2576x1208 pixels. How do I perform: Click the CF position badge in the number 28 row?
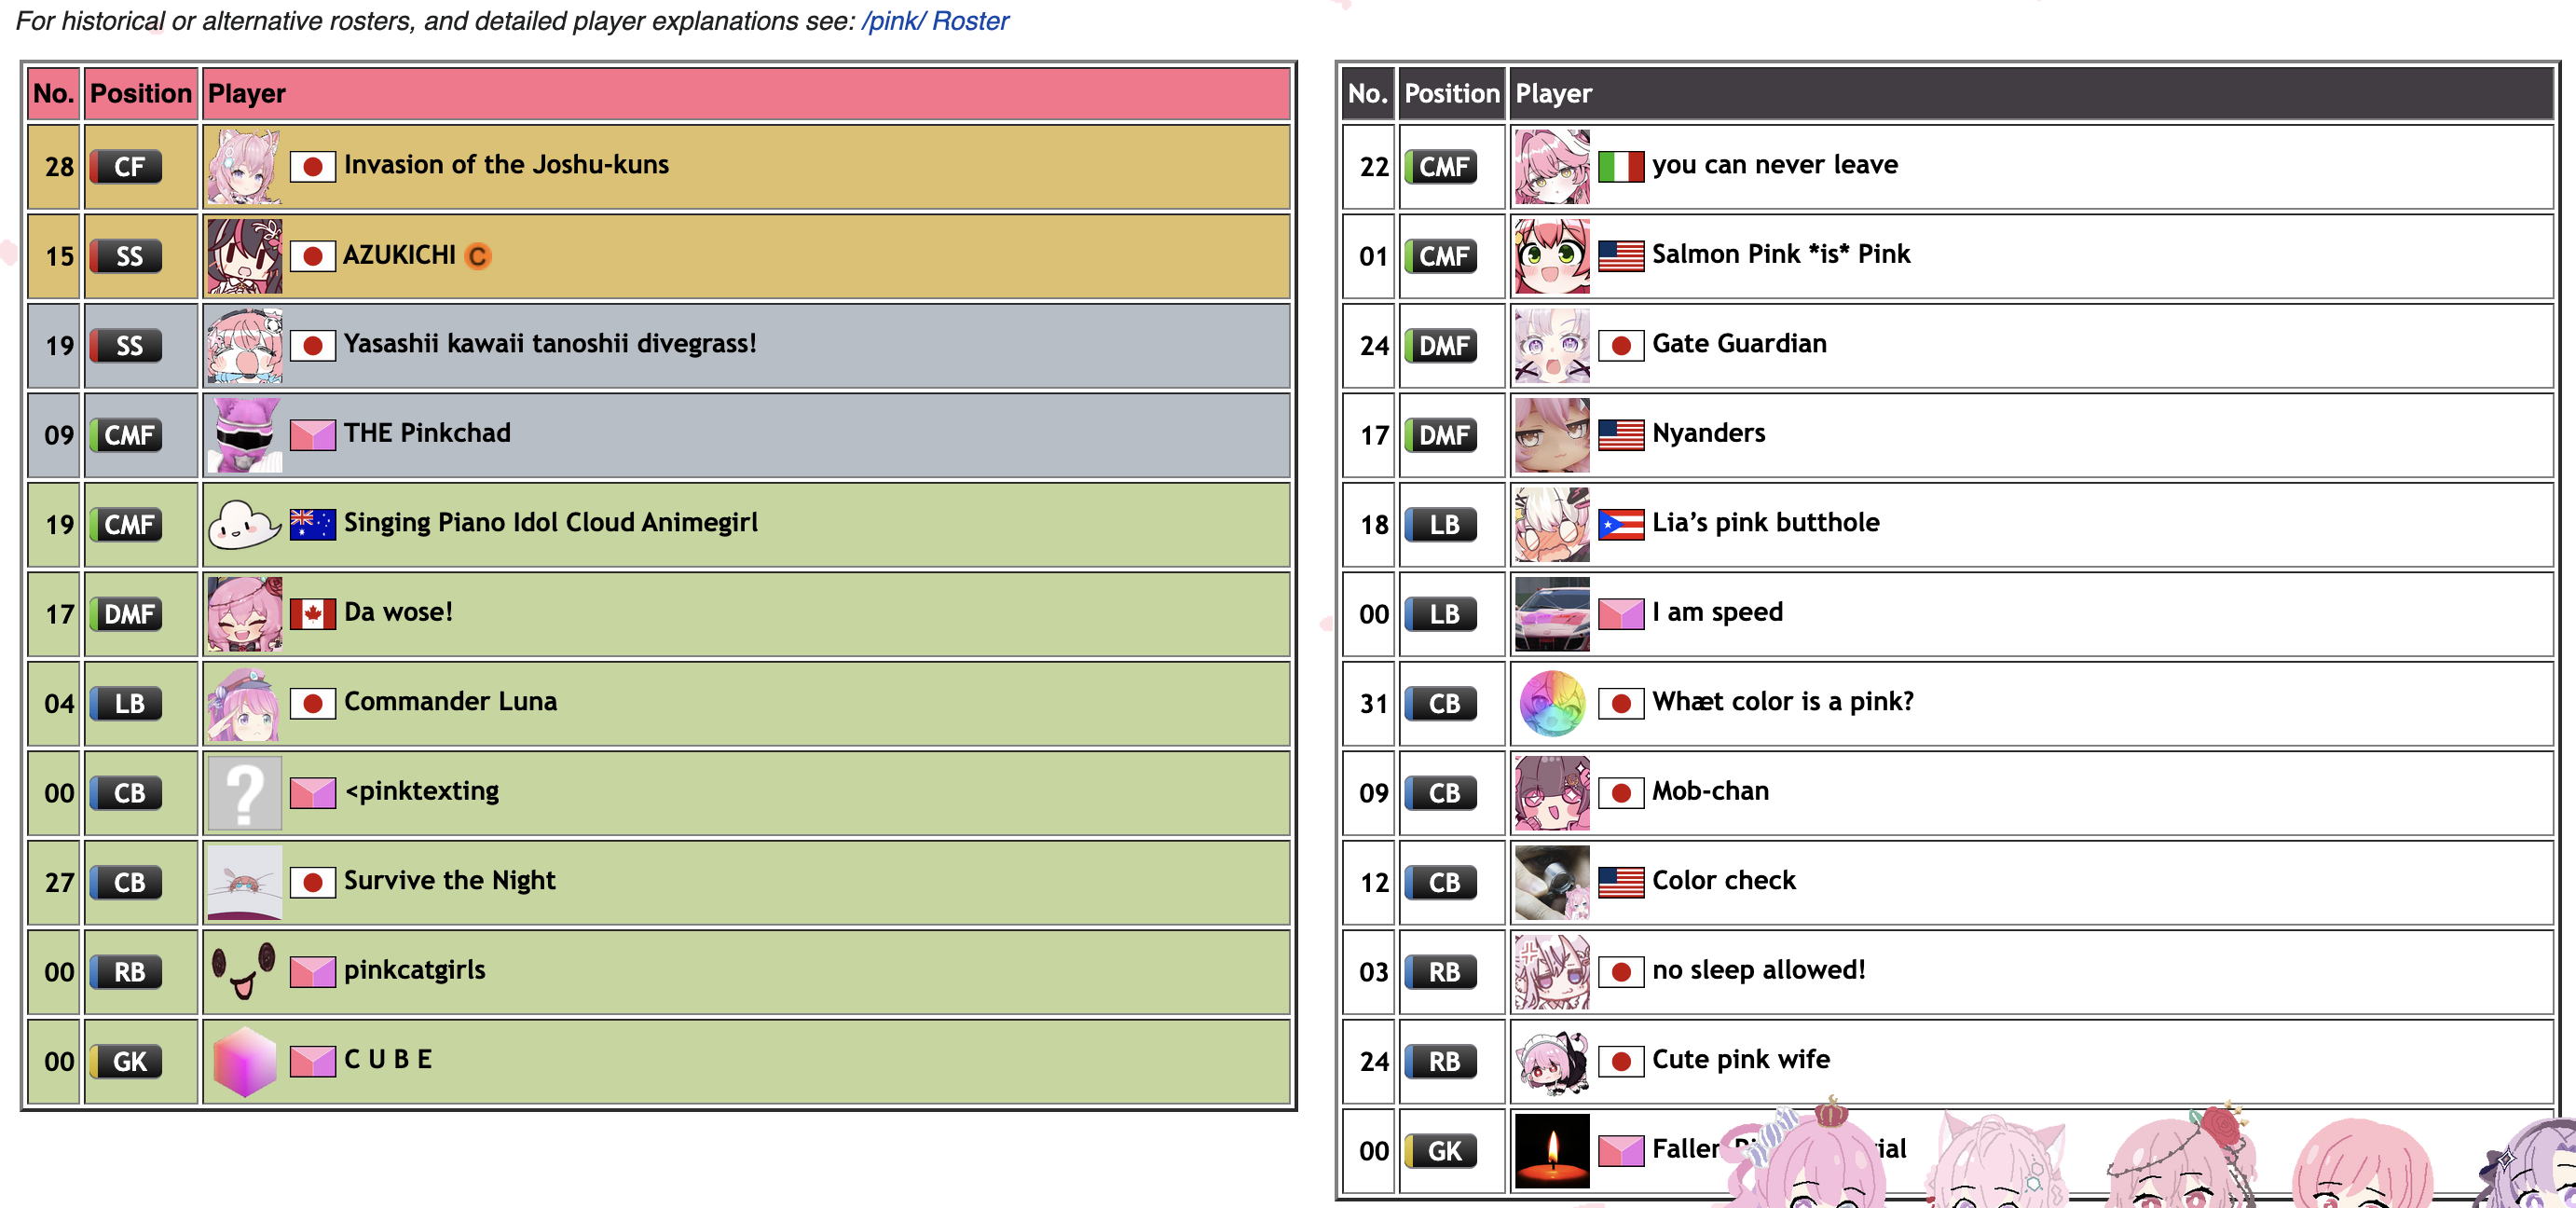pos(126,167)
